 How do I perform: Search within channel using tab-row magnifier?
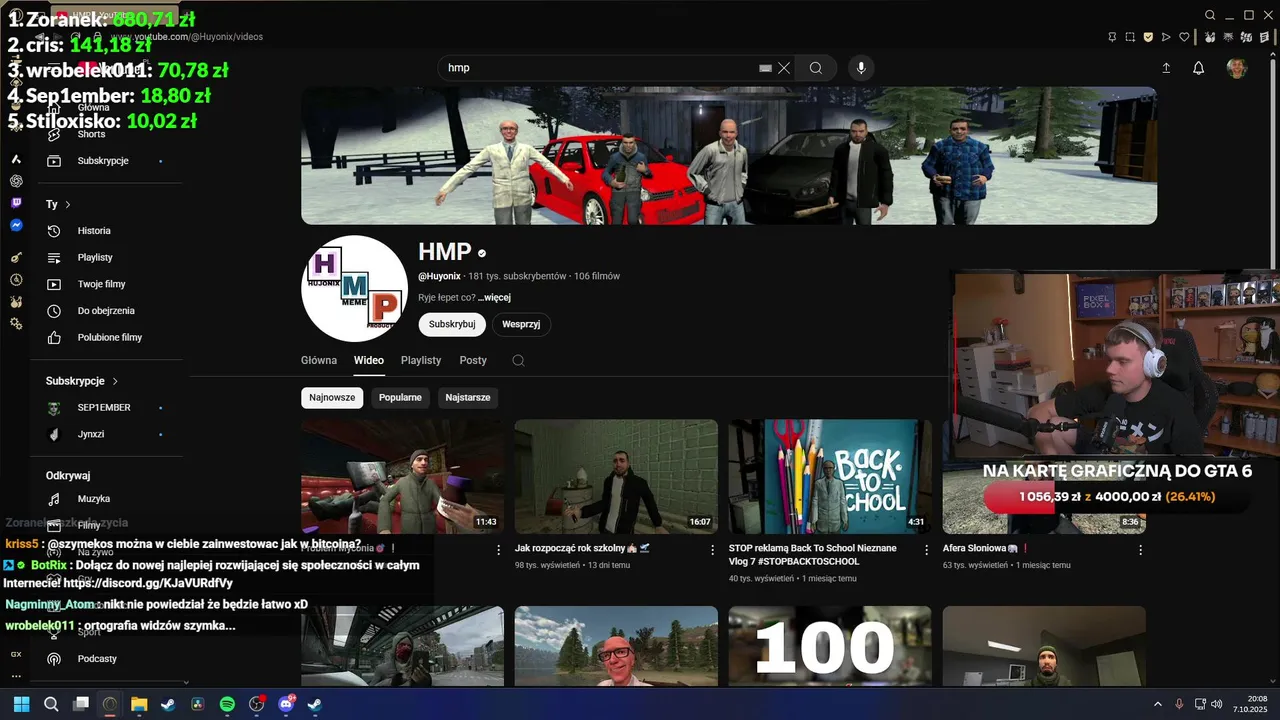[x=518, y=360]
